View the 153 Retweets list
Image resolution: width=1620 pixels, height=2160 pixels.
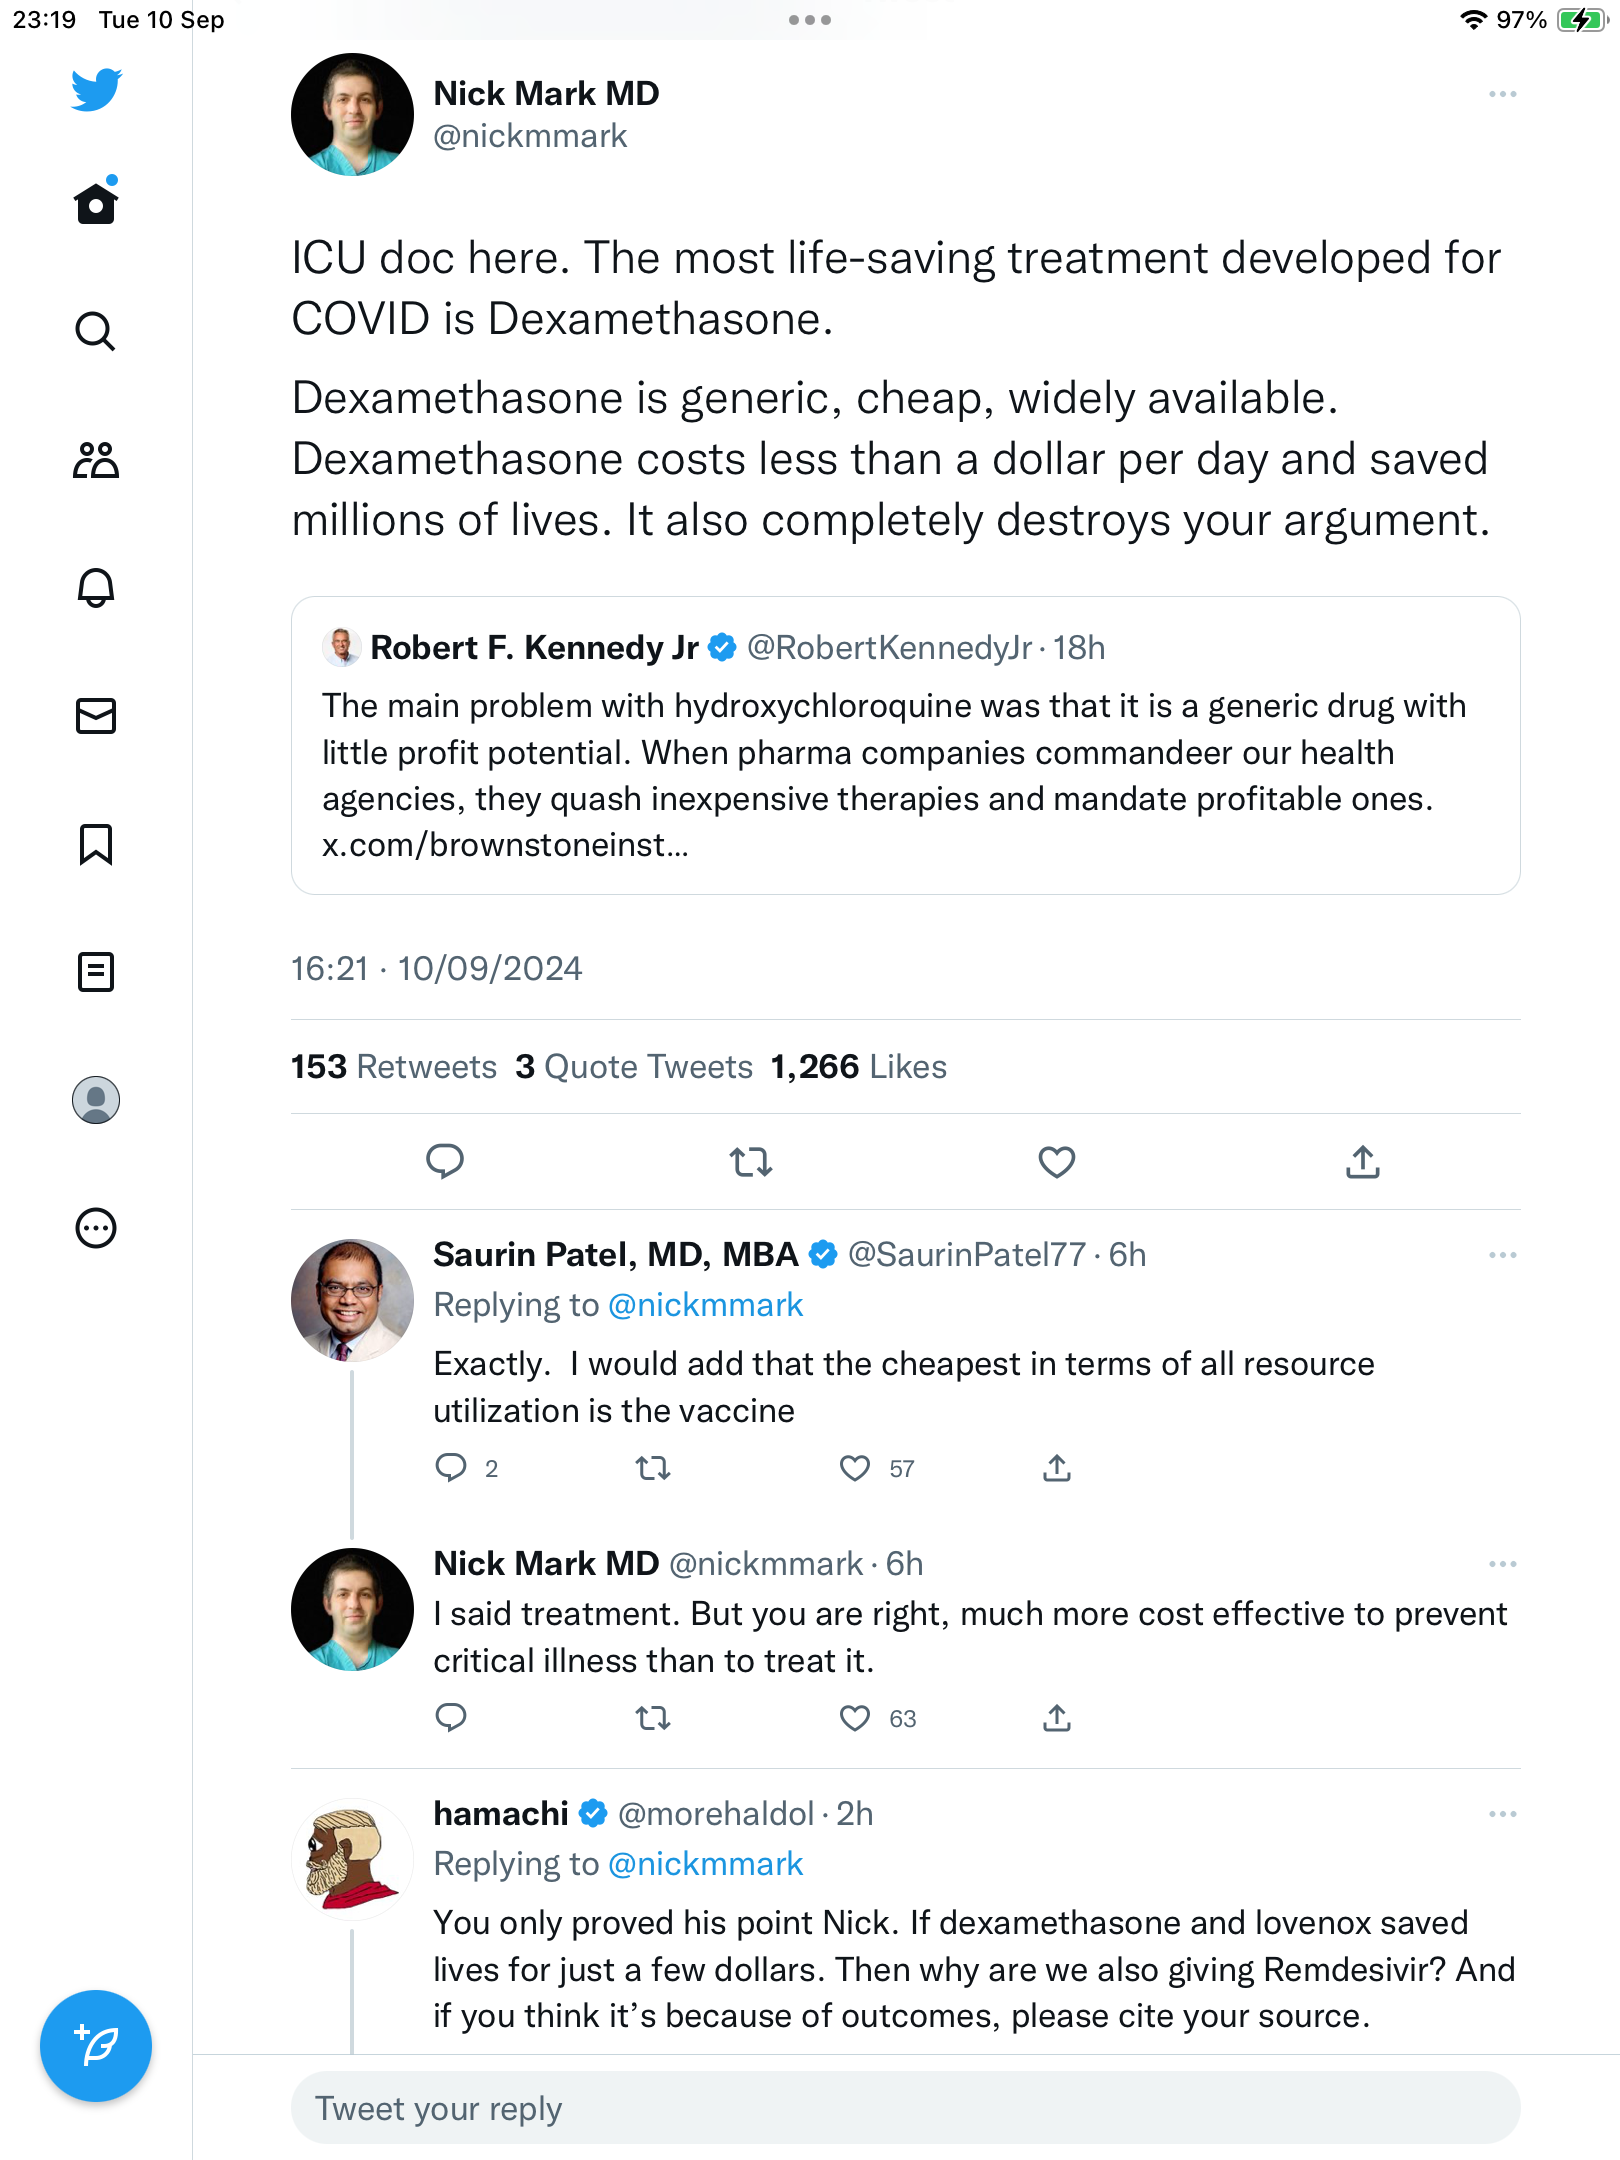click(393, 1067)
